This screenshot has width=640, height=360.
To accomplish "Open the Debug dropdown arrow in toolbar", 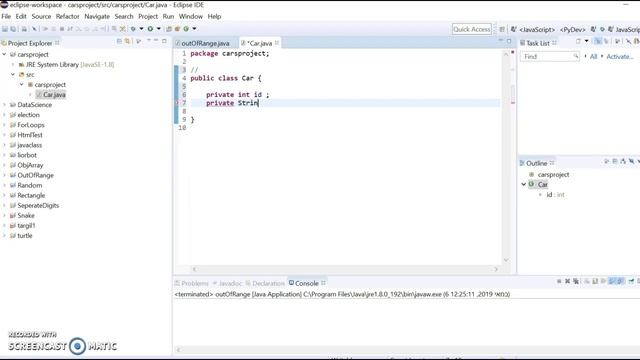I will 141,29.
